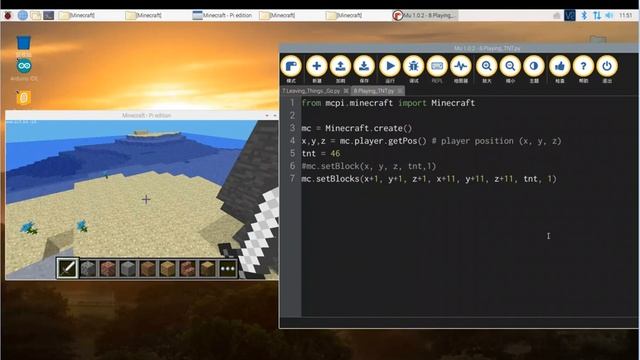Select the sword slot in Minecraft hotbar
The width and height of the screenshot is (640, 360).
pos(67,268)
